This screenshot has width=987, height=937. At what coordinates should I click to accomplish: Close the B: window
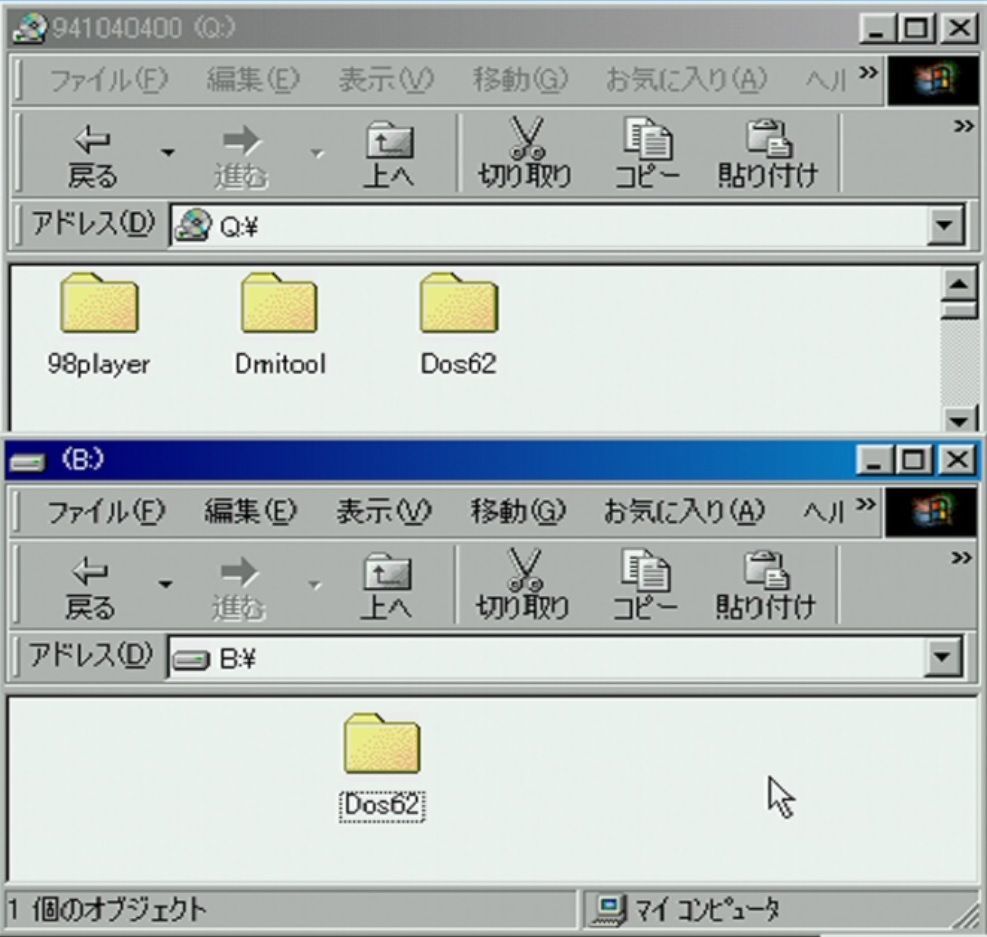(957, 460)
